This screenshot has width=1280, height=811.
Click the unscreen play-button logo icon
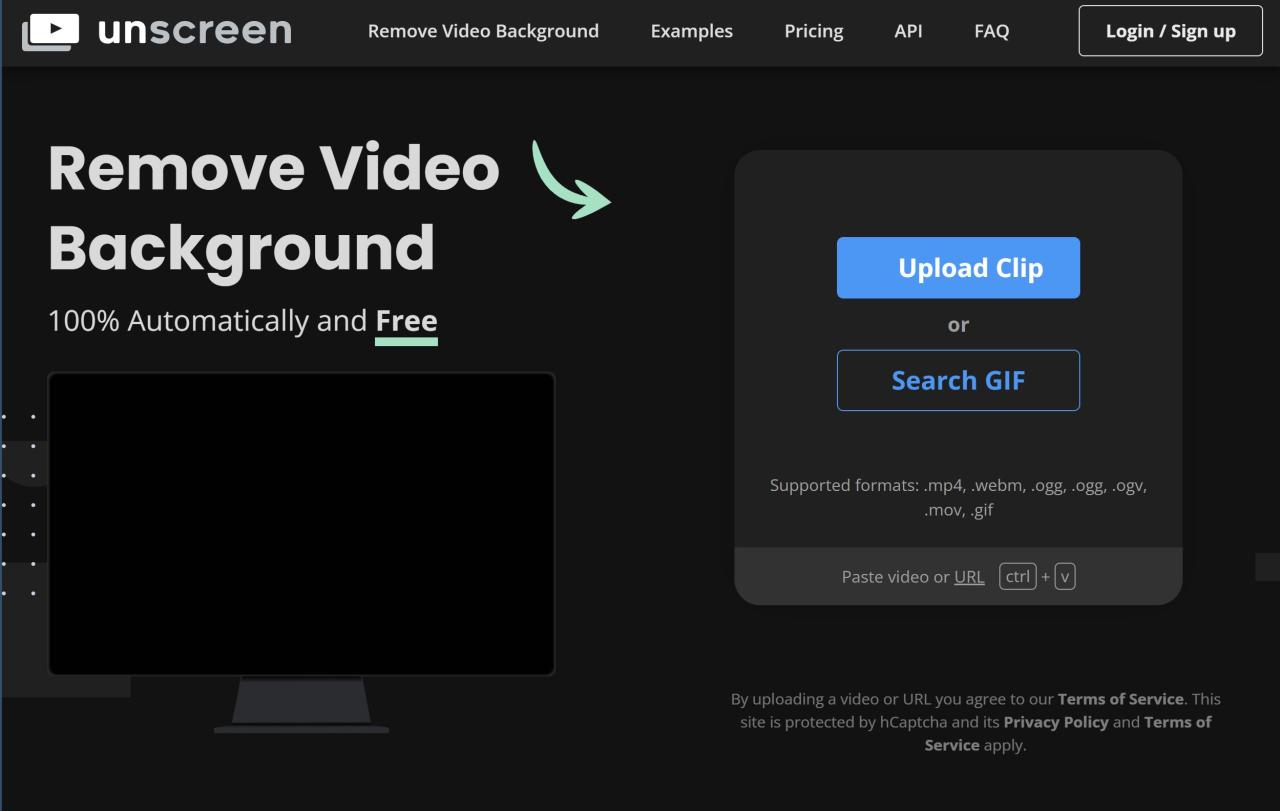pyautogui.click(x=50, y=31)
